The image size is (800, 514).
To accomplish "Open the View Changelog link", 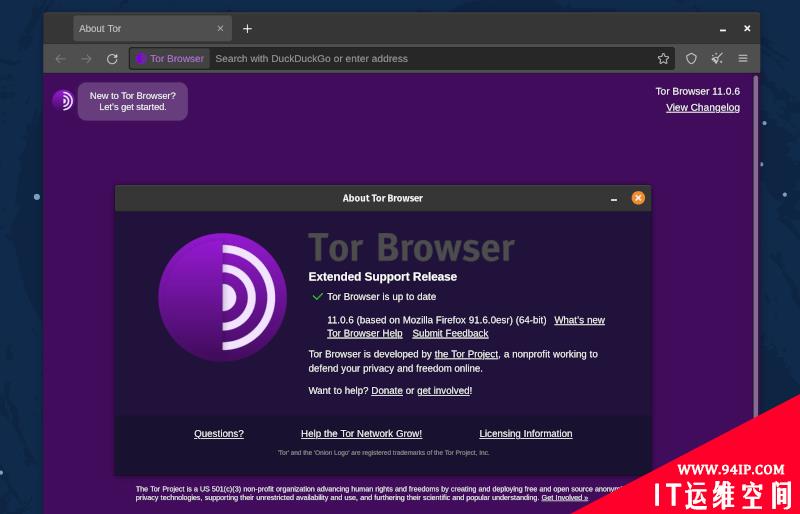I will pos(703,108).
